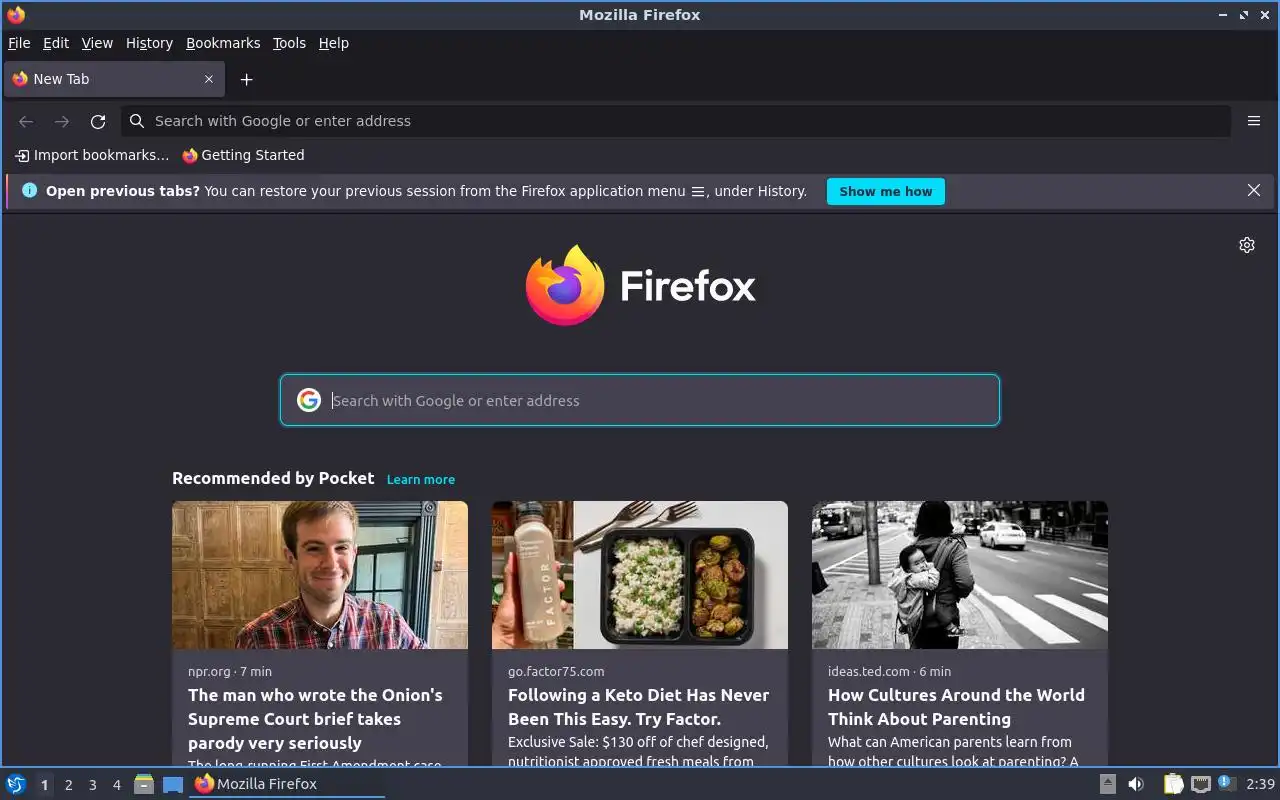Click go.factor75.com source text
Viewport: 1280px width, 800px height.
[x=556, y=671]
